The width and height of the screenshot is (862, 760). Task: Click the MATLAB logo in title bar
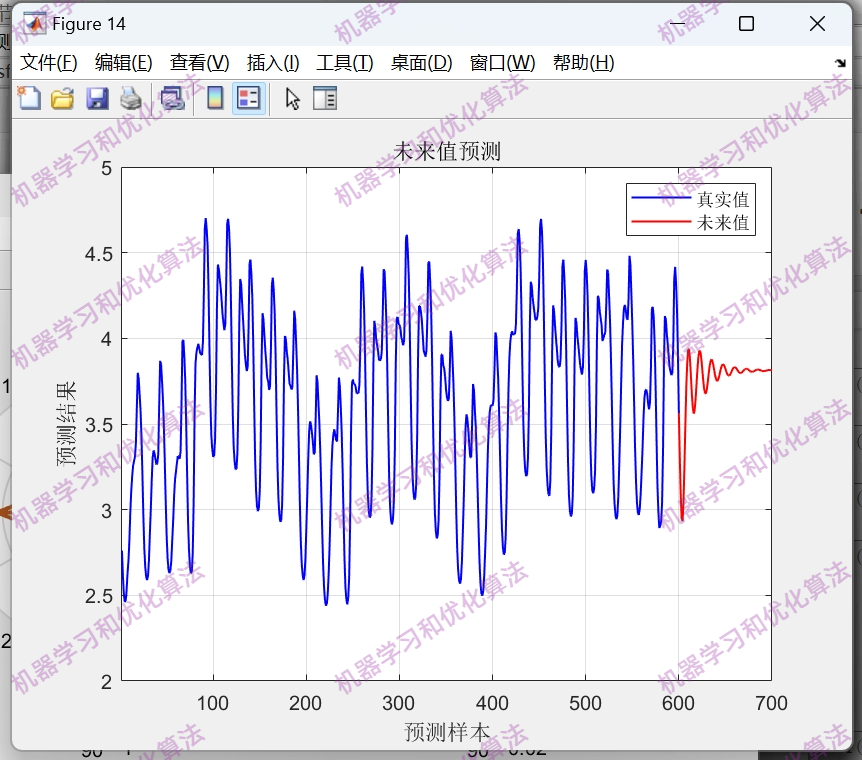point(34,24)
